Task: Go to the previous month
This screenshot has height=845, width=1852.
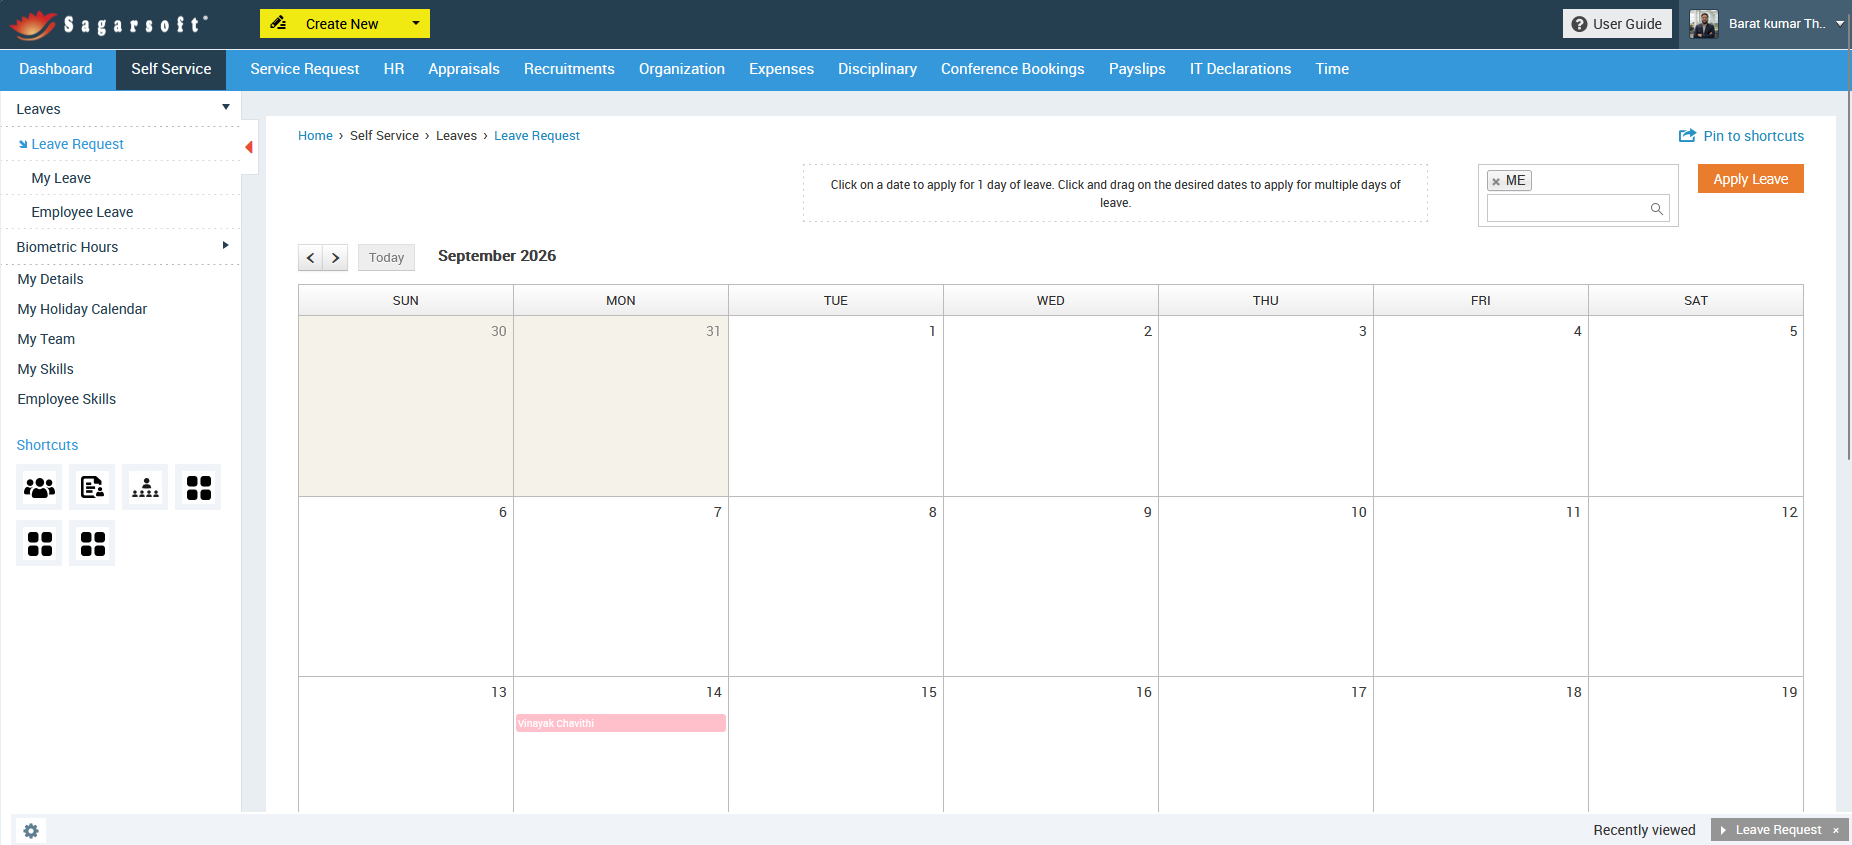Action: tap(310, 258)
